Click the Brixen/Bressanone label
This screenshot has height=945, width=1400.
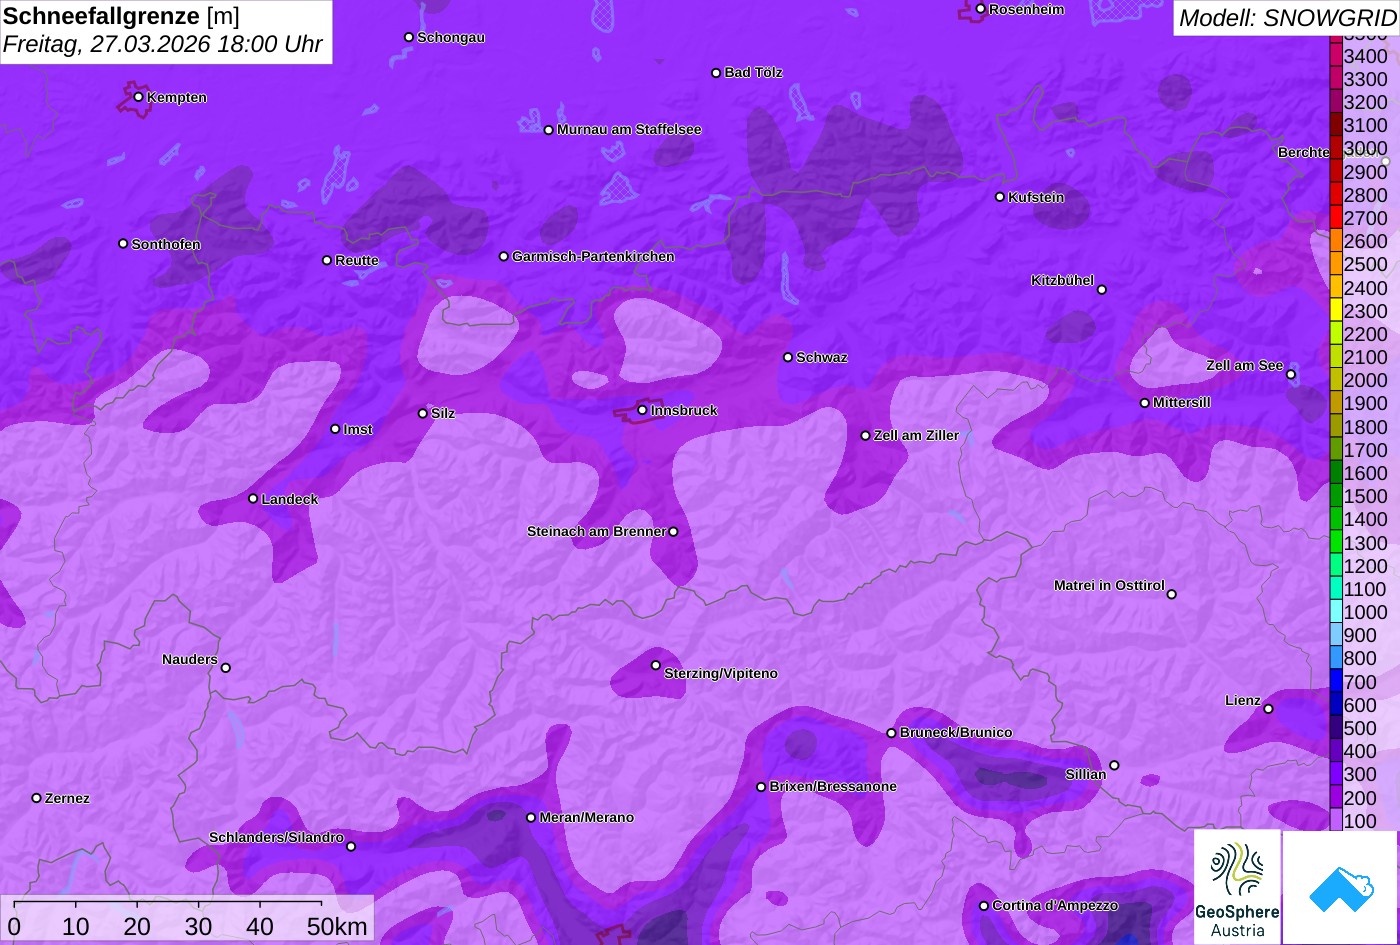pos(833,786)
